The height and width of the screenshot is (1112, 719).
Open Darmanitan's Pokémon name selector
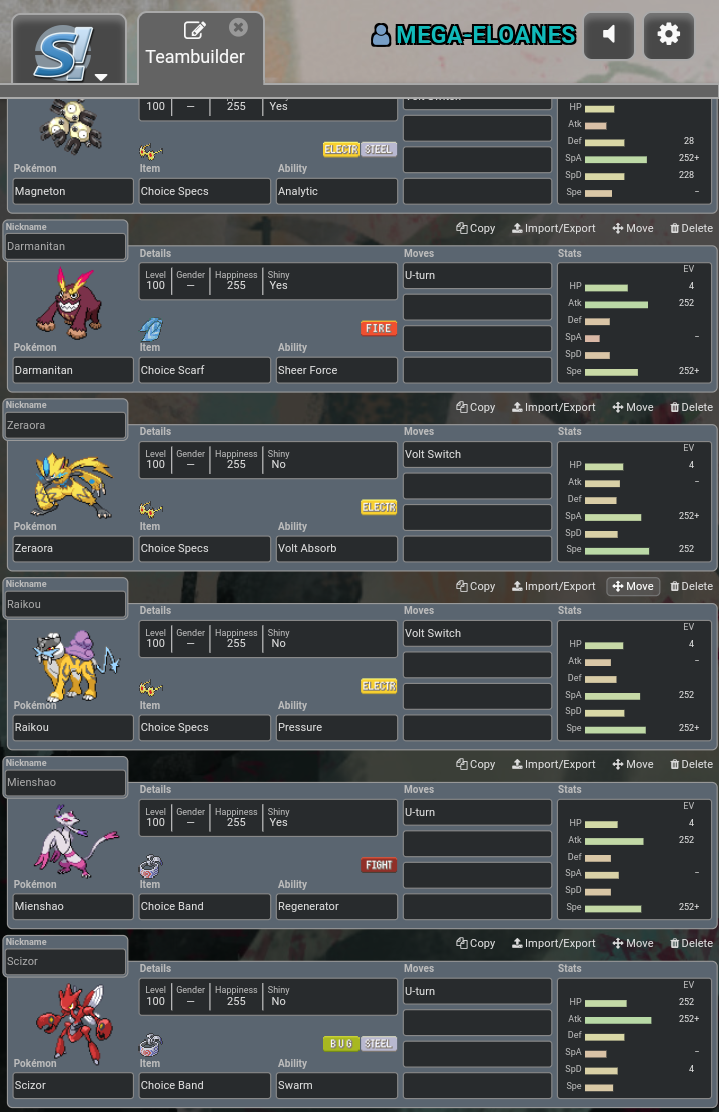click(73, 370)
